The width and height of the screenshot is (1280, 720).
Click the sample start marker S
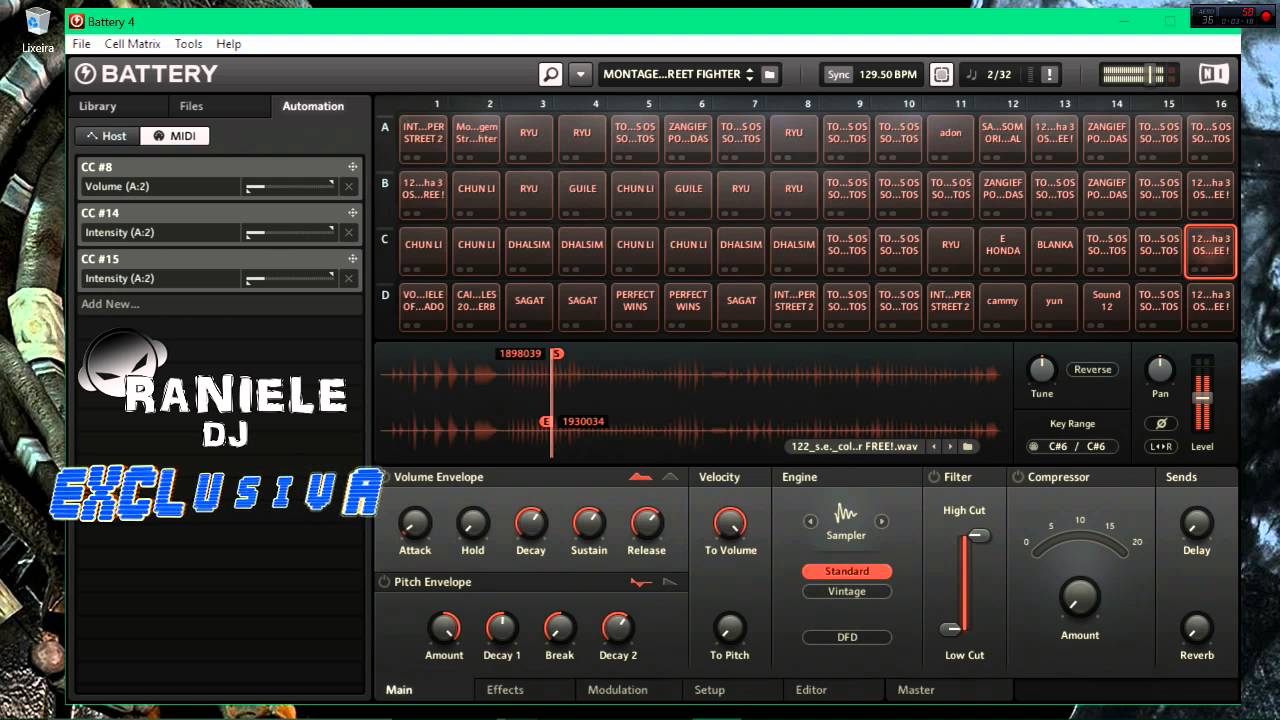(x=557, y=353)
